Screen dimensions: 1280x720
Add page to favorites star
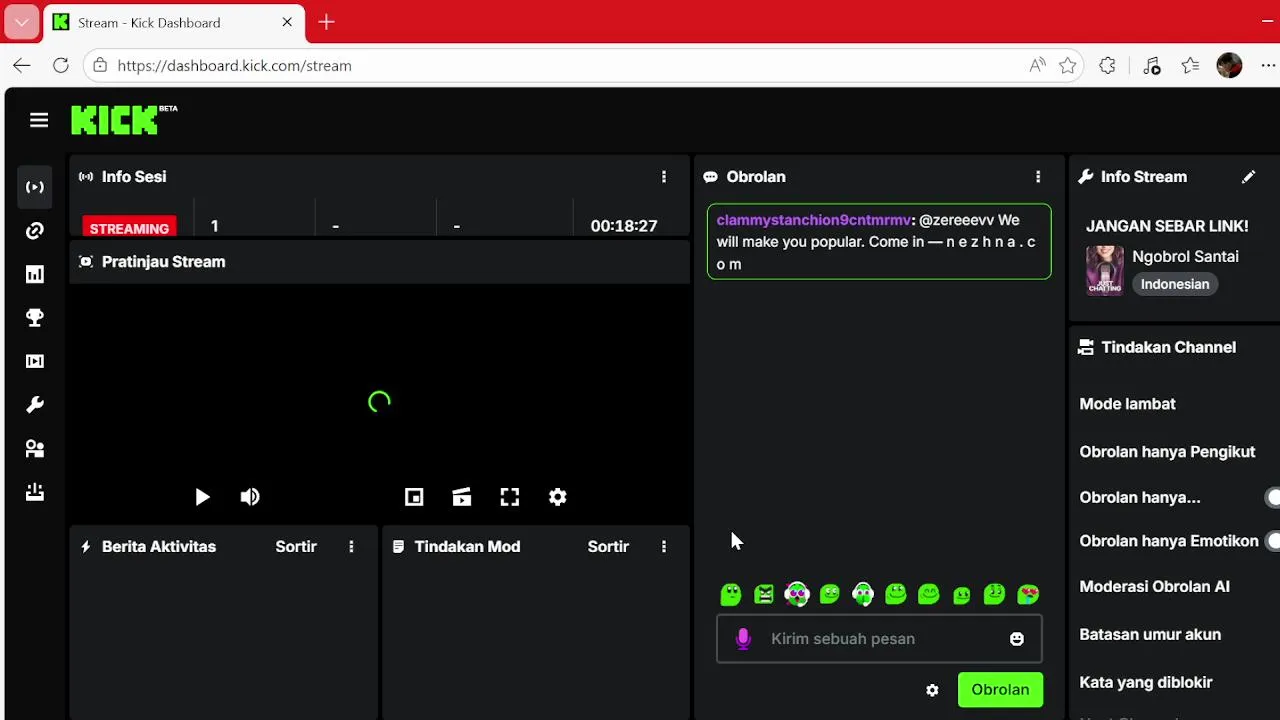point(1068,66)
